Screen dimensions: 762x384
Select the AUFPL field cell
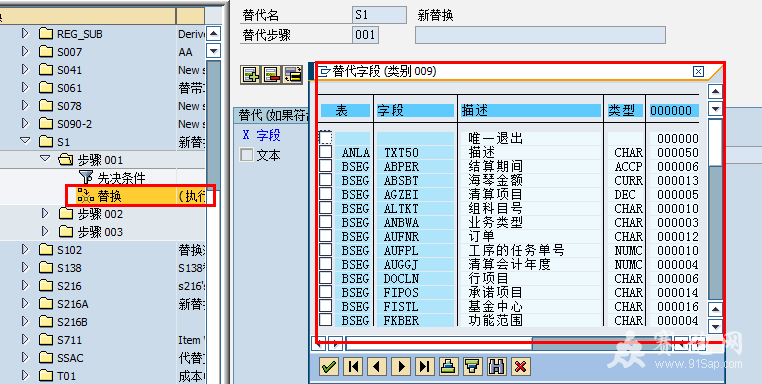(x=416, y=251)
